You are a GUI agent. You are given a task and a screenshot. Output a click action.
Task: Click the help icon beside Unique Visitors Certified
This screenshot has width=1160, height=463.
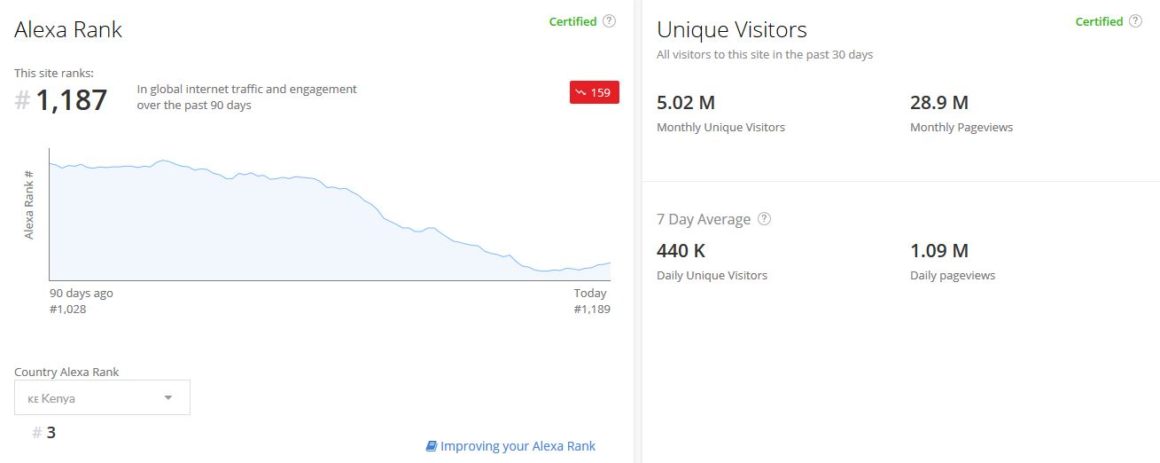coord(1136,21)
